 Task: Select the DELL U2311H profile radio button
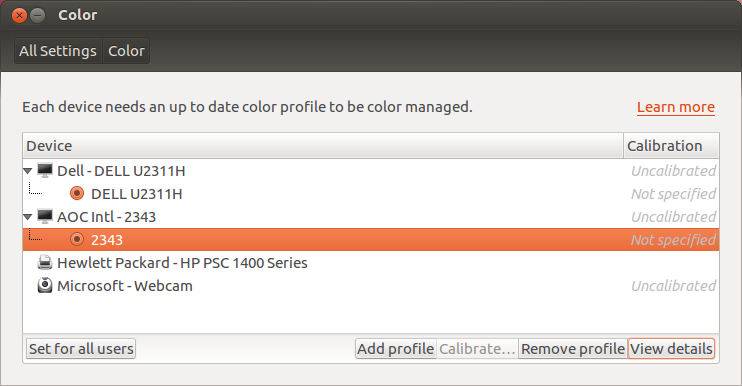pos(77,193)
